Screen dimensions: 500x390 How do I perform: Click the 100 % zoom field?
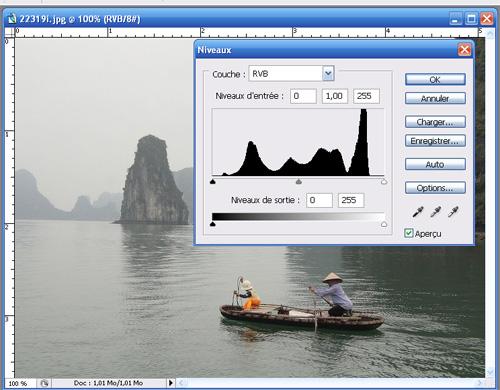19,383
